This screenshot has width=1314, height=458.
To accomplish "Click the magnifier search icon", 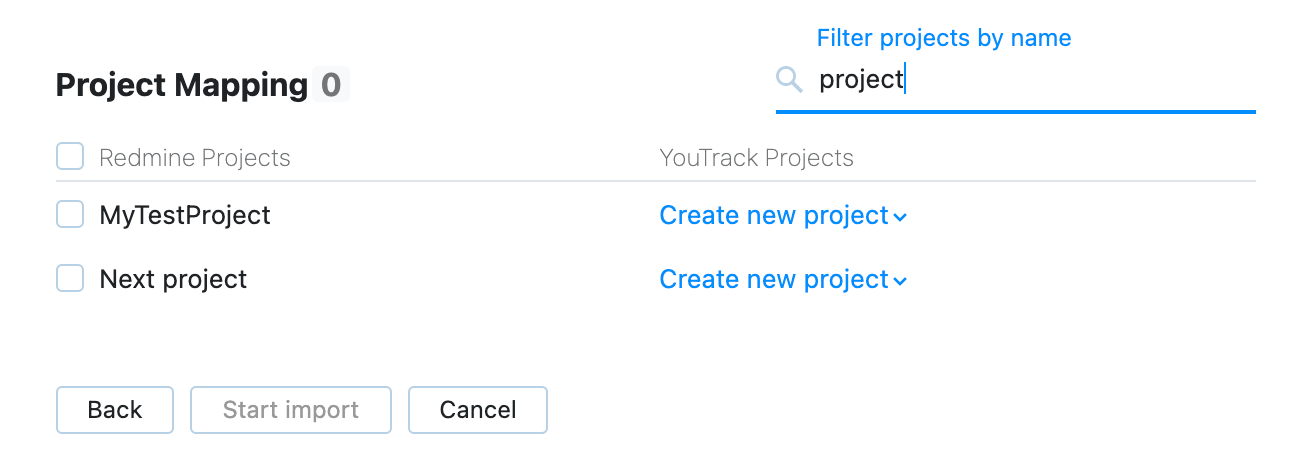I will coord(789,80).
